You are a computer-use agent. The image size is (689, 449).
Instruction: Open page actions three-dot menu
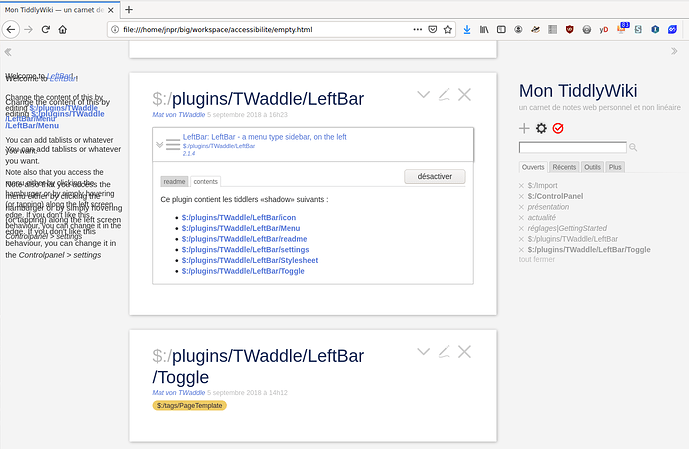[x=417, y=29]
